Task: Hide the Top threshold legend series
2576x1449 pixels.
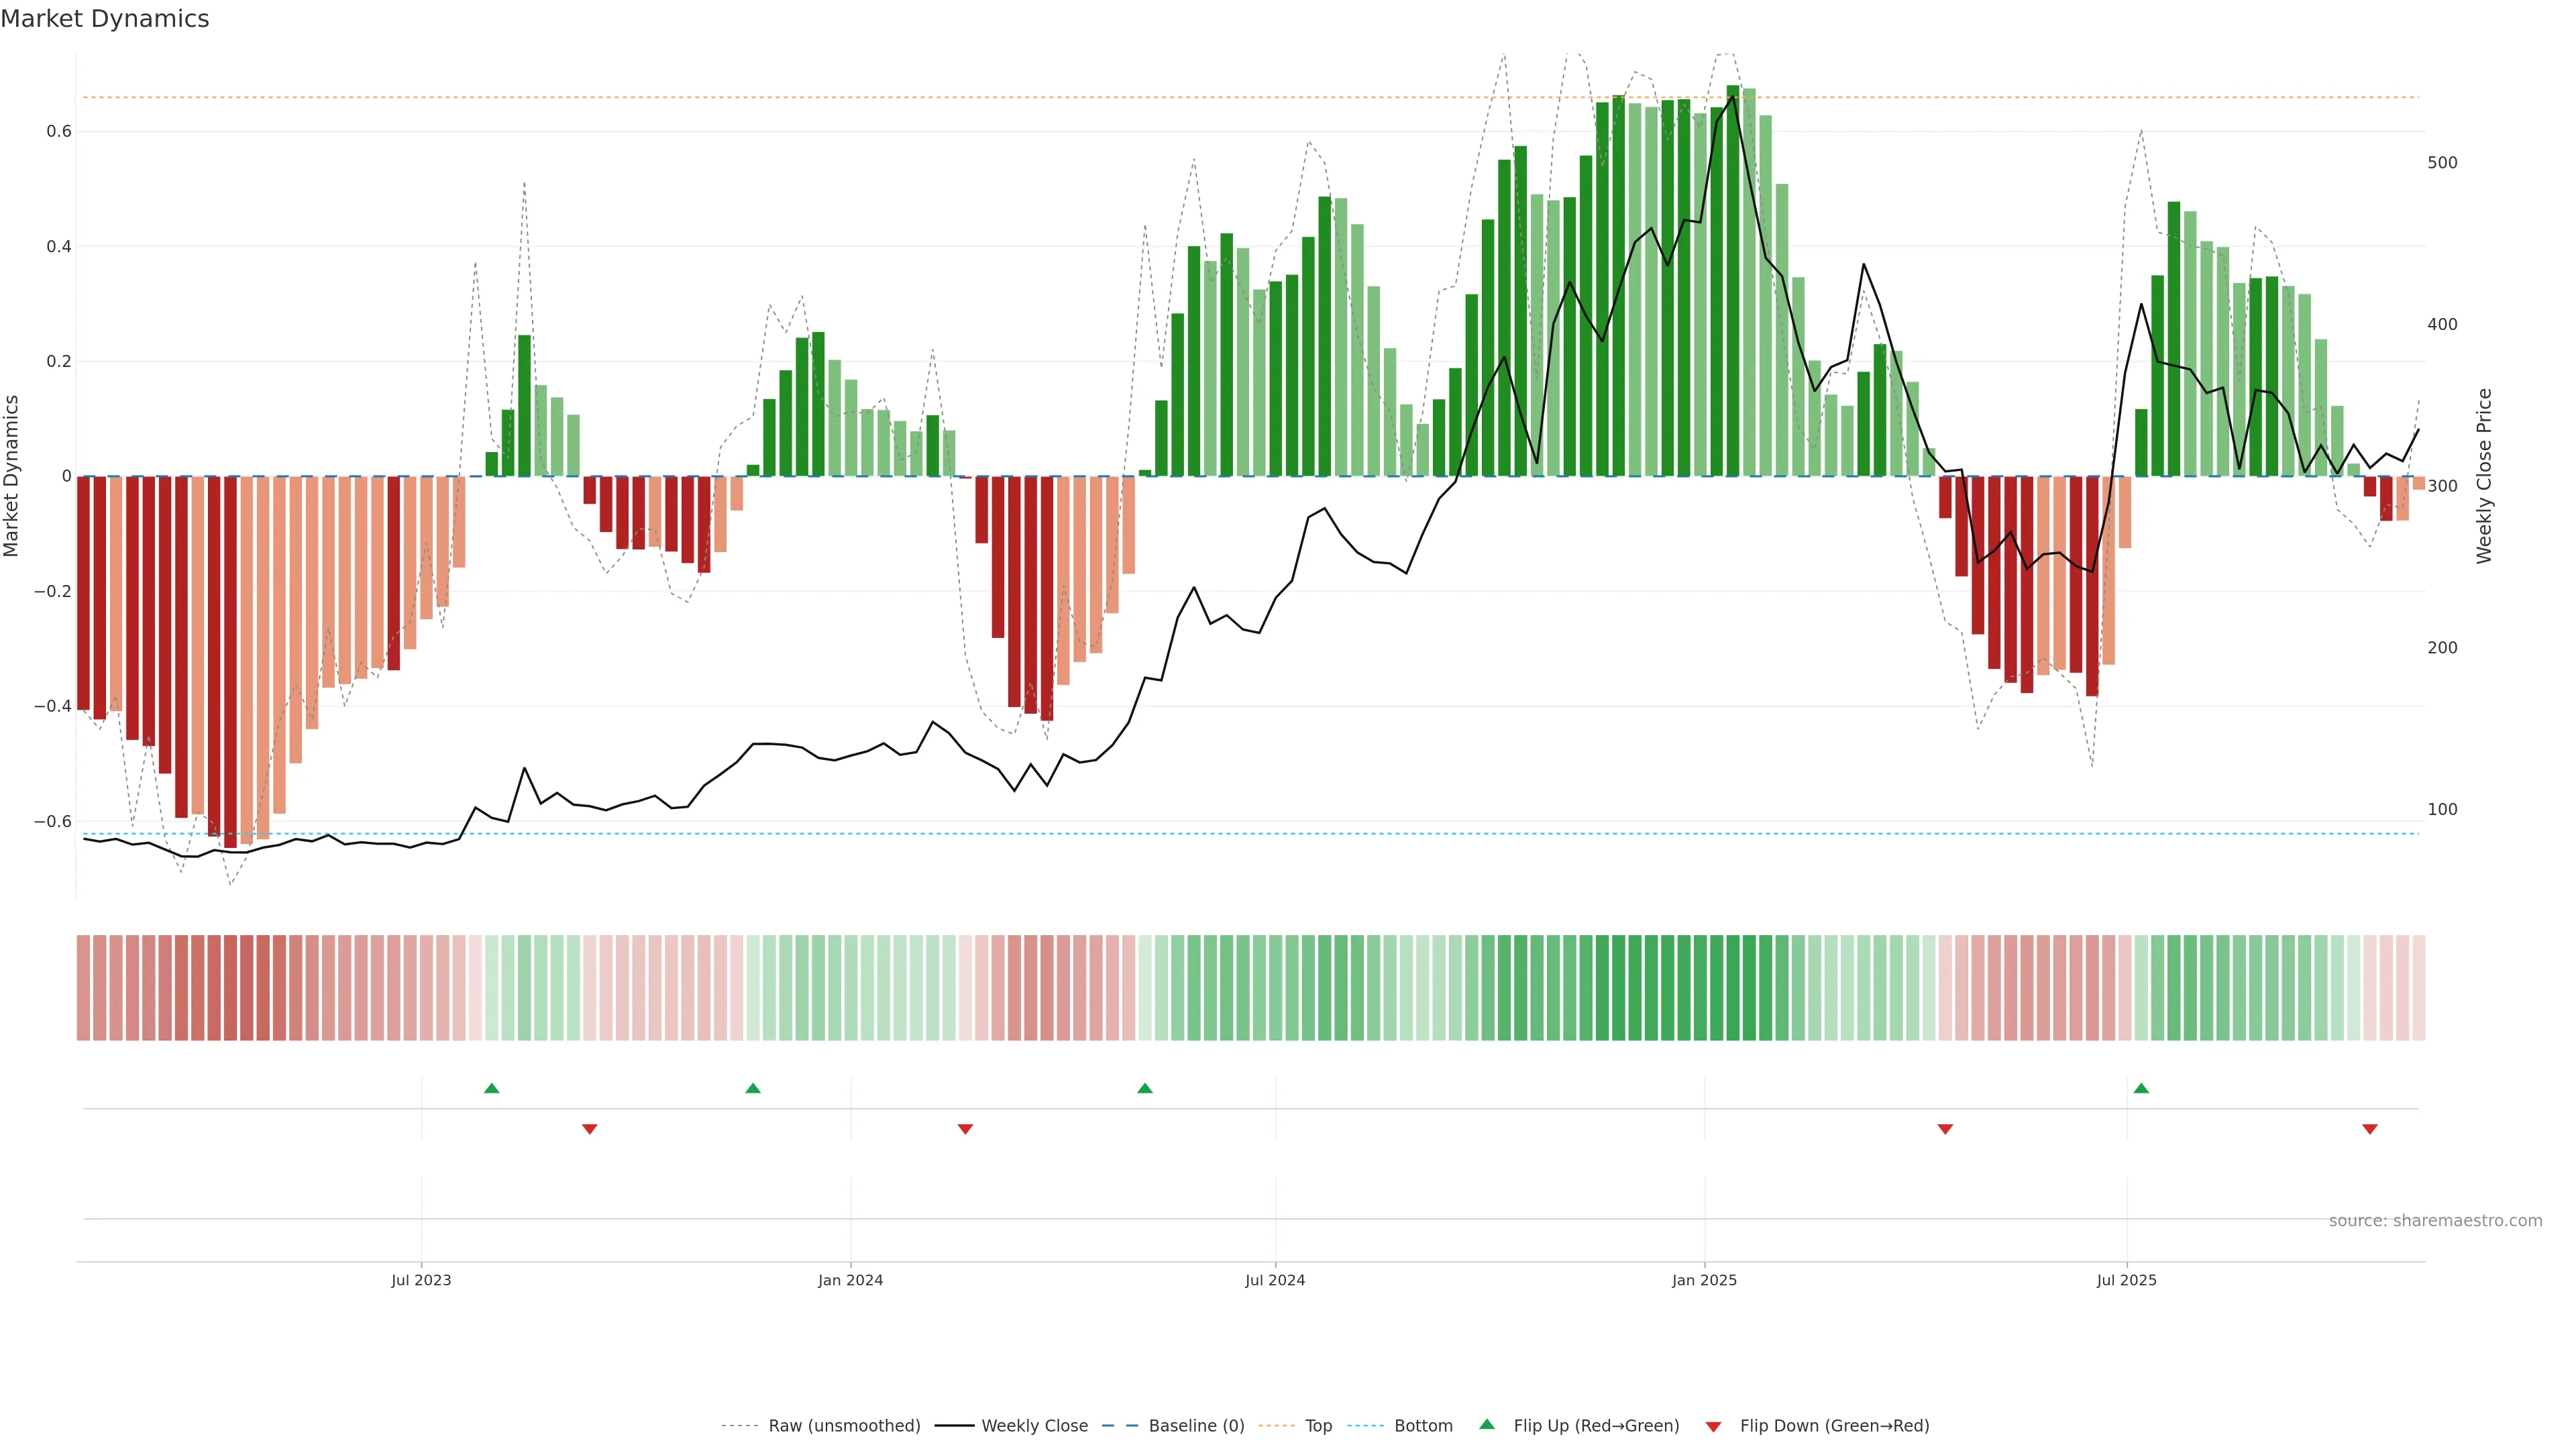Action: 1318,1426
